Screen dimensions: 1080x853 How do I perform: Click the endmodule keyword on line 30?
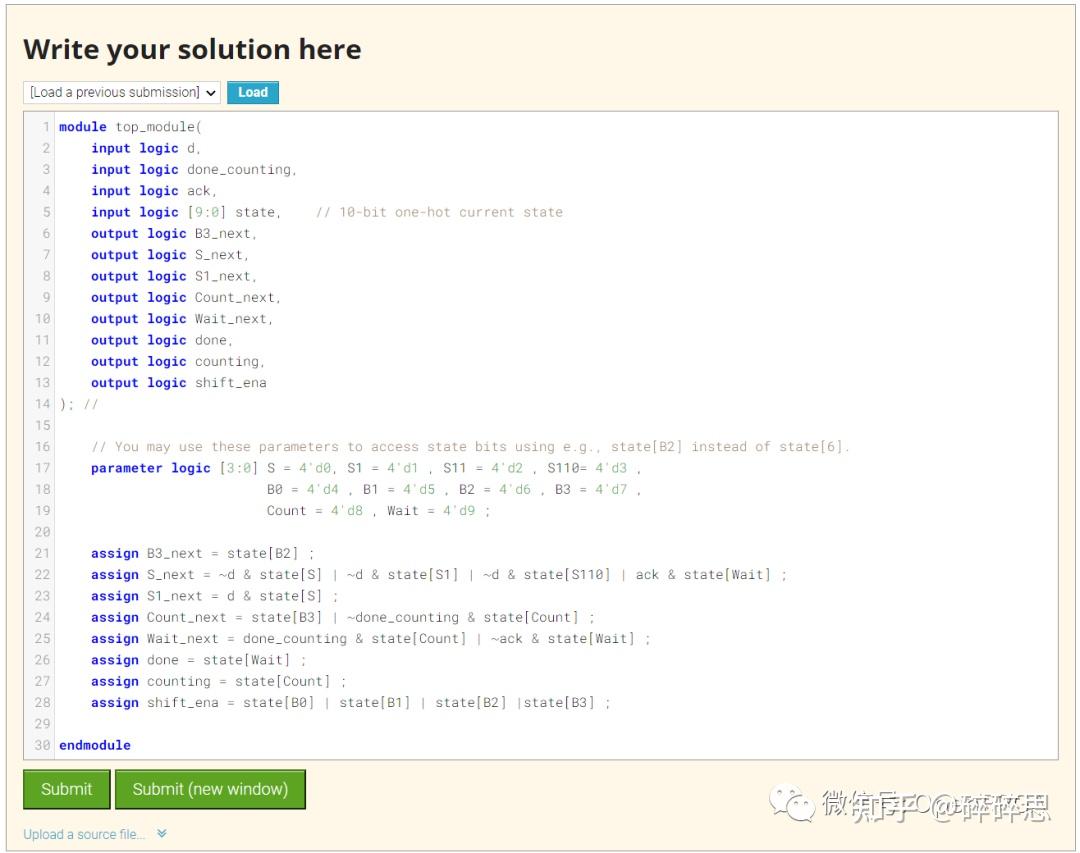tap(94, 744)
